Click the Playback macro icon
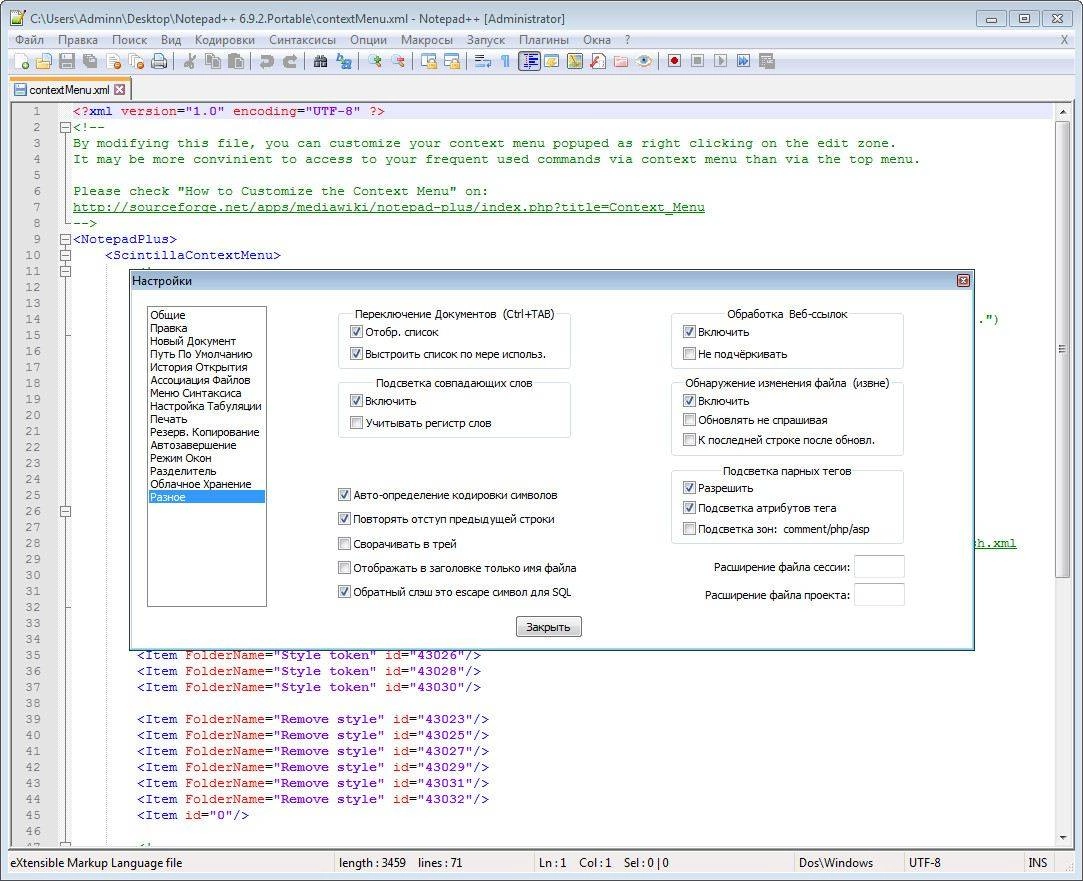This screenshot has height=881, width=1083. pyautogui.click(x=720, y=61)
